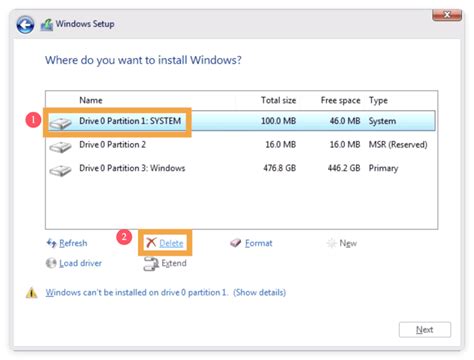Screen dimensions: 474x360
Task: Click the 446.2 GB free space cell
Action: [344, 168]
